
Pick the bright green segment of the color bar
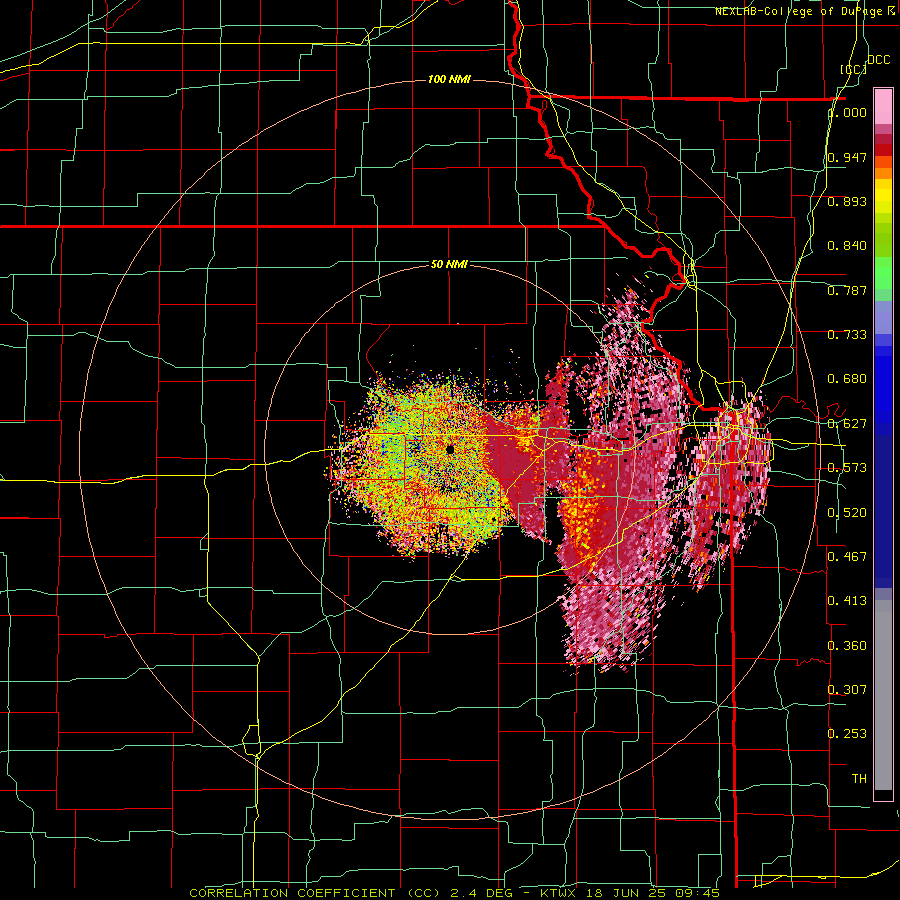pos(883,273)
